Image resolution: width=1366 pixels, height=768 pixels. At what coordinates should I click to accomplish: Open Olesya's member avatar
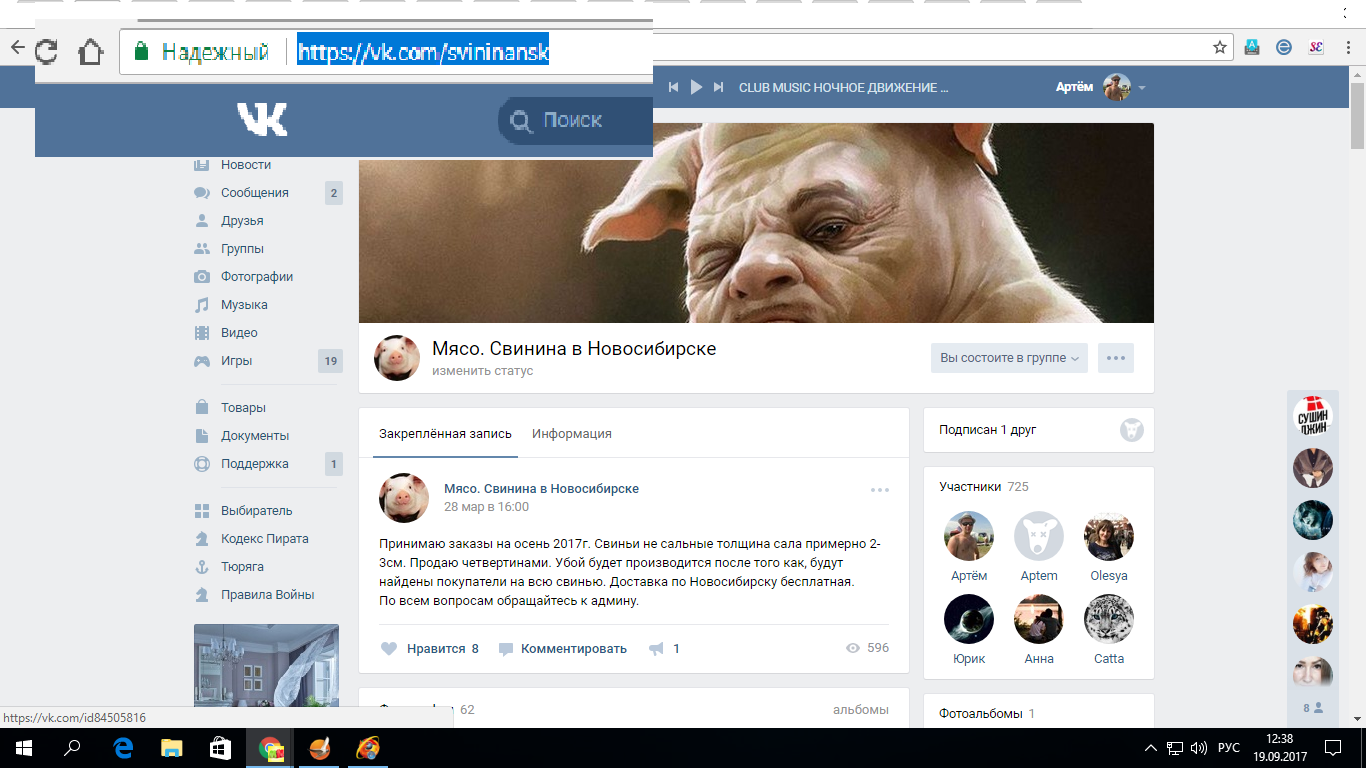click(1108, 537)
